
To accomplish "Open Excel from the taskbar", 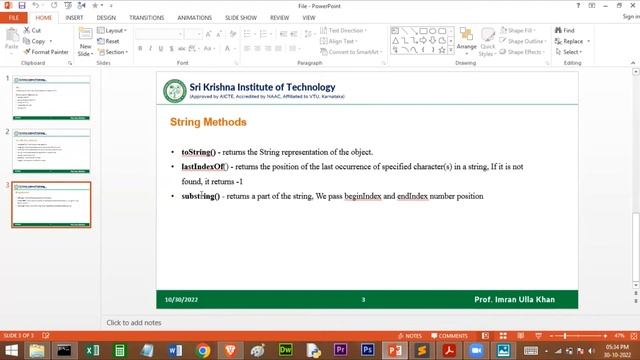I will [93, 350].
